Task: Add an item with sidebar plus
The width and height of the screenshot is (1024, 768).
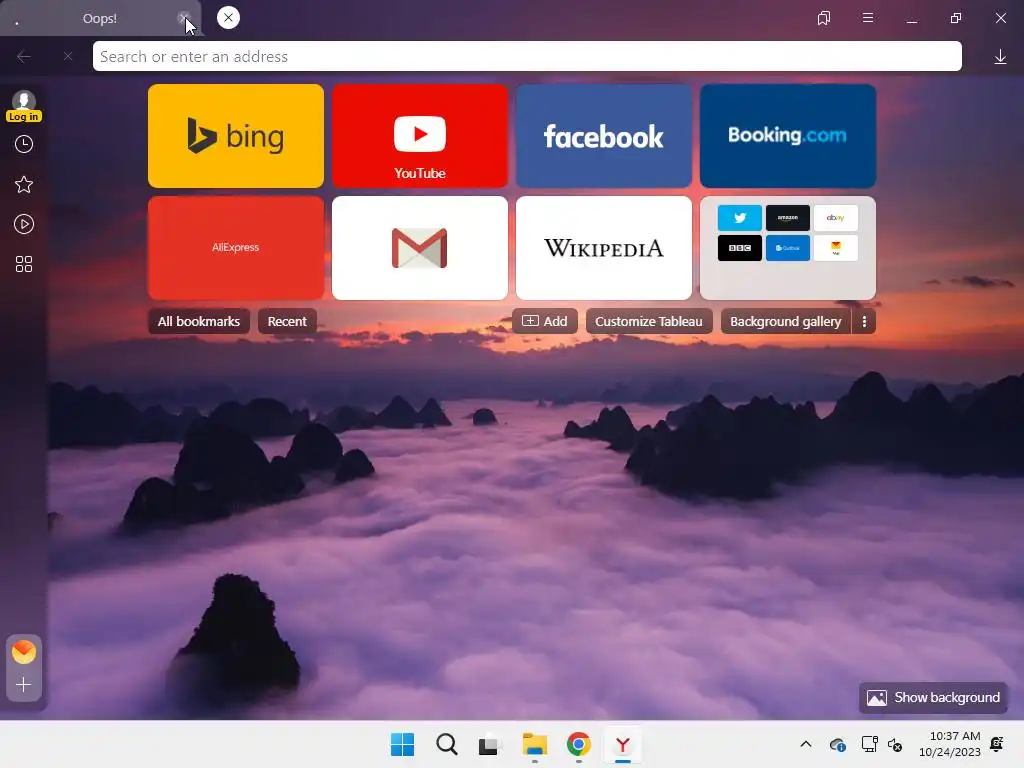Action: (x=24, y=684)
